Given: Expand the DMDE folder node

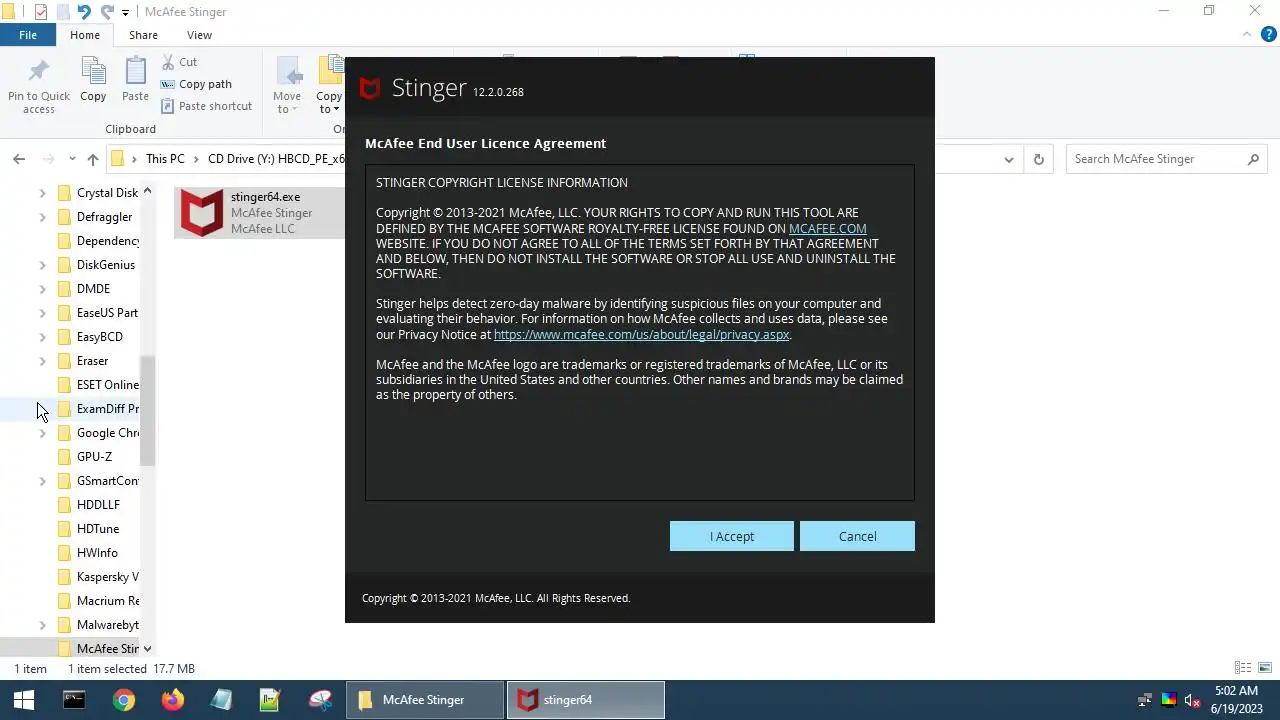Looking at the screenshot, I should (42, 289).
